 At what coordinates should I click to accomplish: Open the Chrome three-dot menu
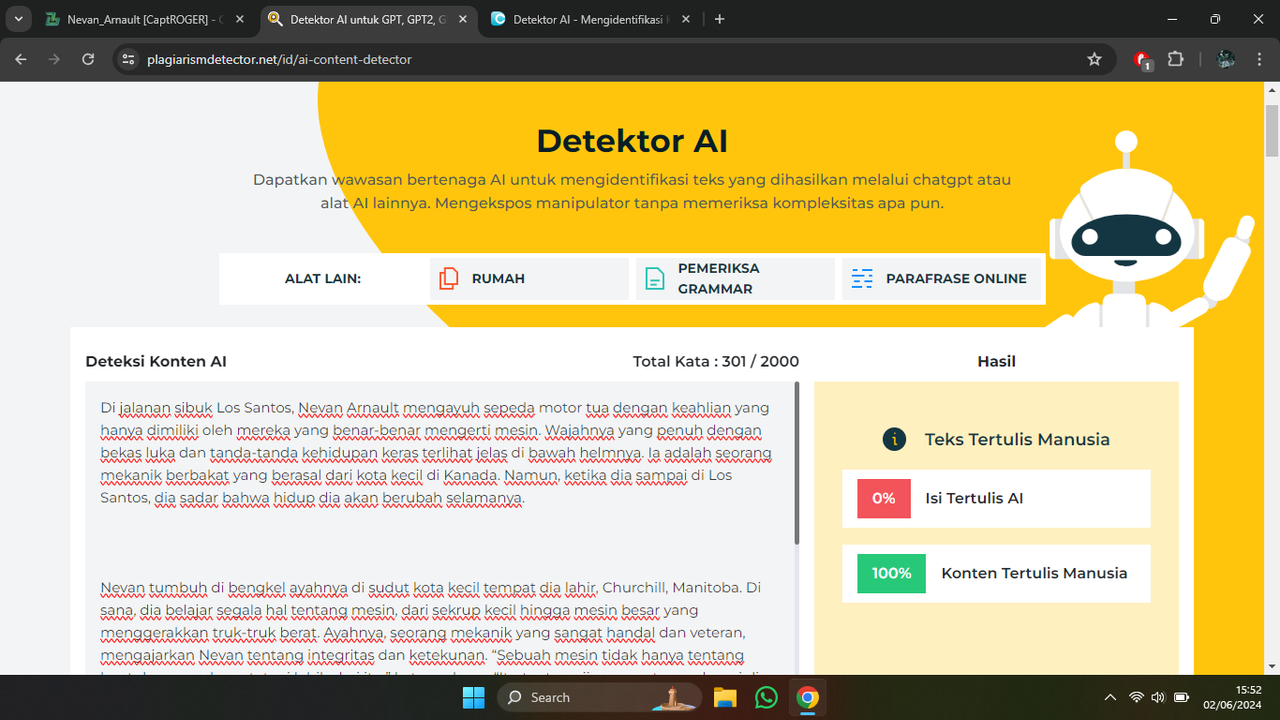1259,59
